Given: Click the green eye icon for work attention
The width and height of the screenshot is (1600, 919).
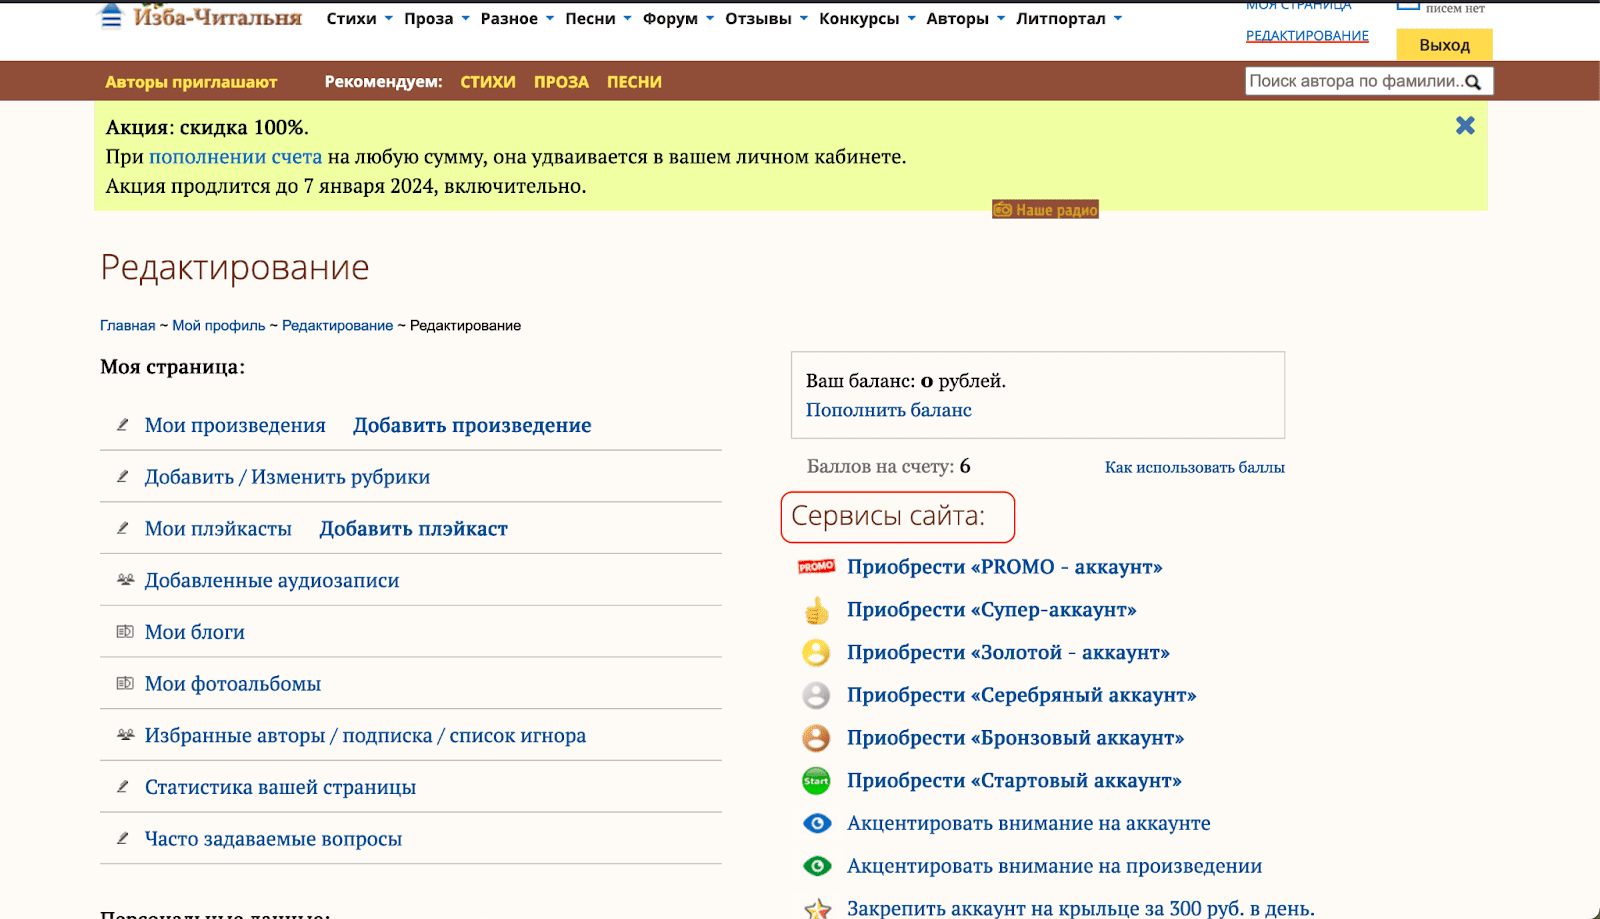Looking at the screenshot, I should pyautogui.click(x=817, y=866).
